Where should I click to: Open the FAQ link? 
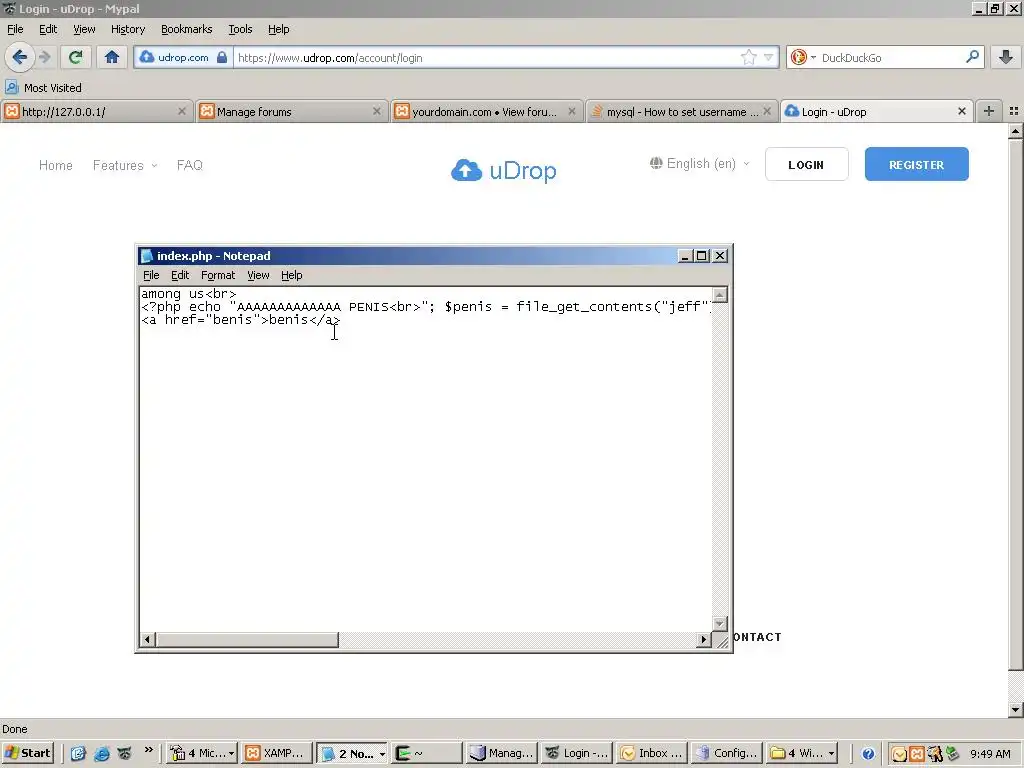[x=189, y=165]
